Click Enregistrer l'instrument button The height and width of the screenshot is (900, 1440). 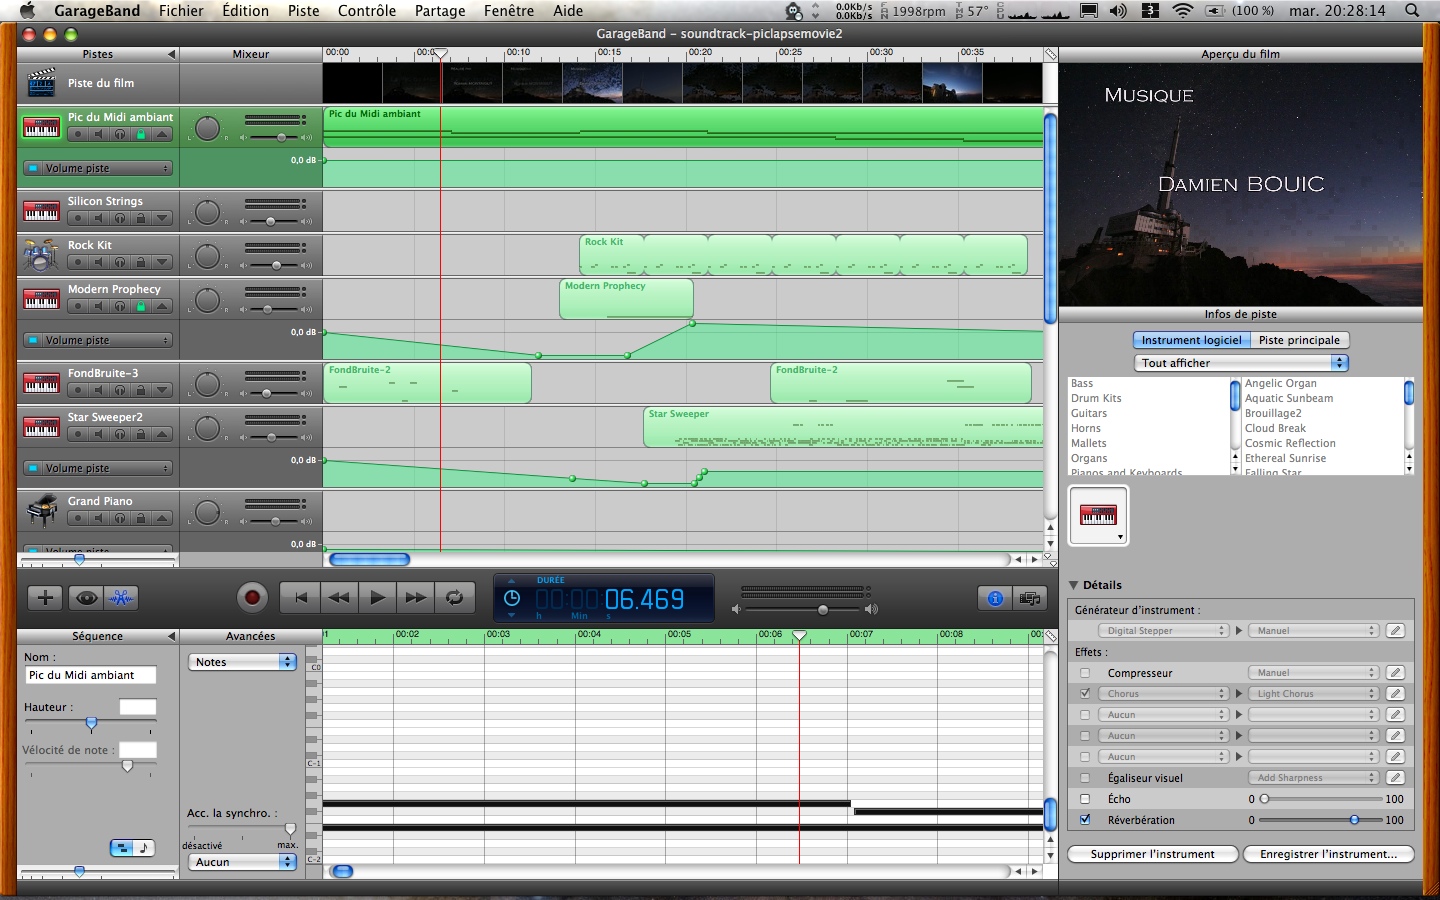click(x=1328, y=854)
